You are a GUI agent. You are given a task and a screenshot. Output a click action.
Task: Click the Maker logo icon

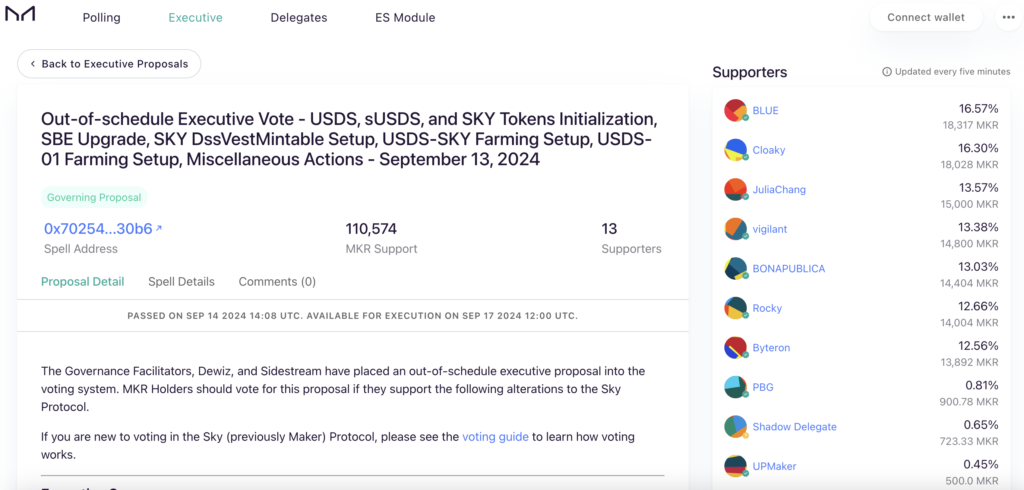click(20, 14)
